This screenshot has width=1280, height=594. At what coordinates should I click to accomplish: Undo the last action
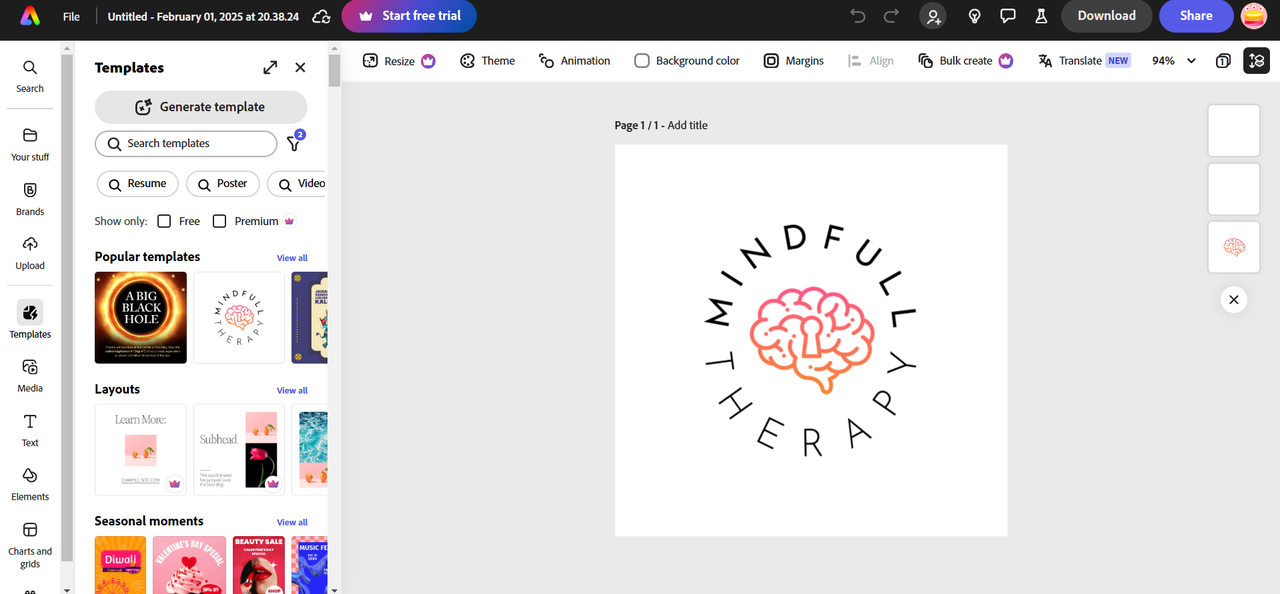(857, 16)
